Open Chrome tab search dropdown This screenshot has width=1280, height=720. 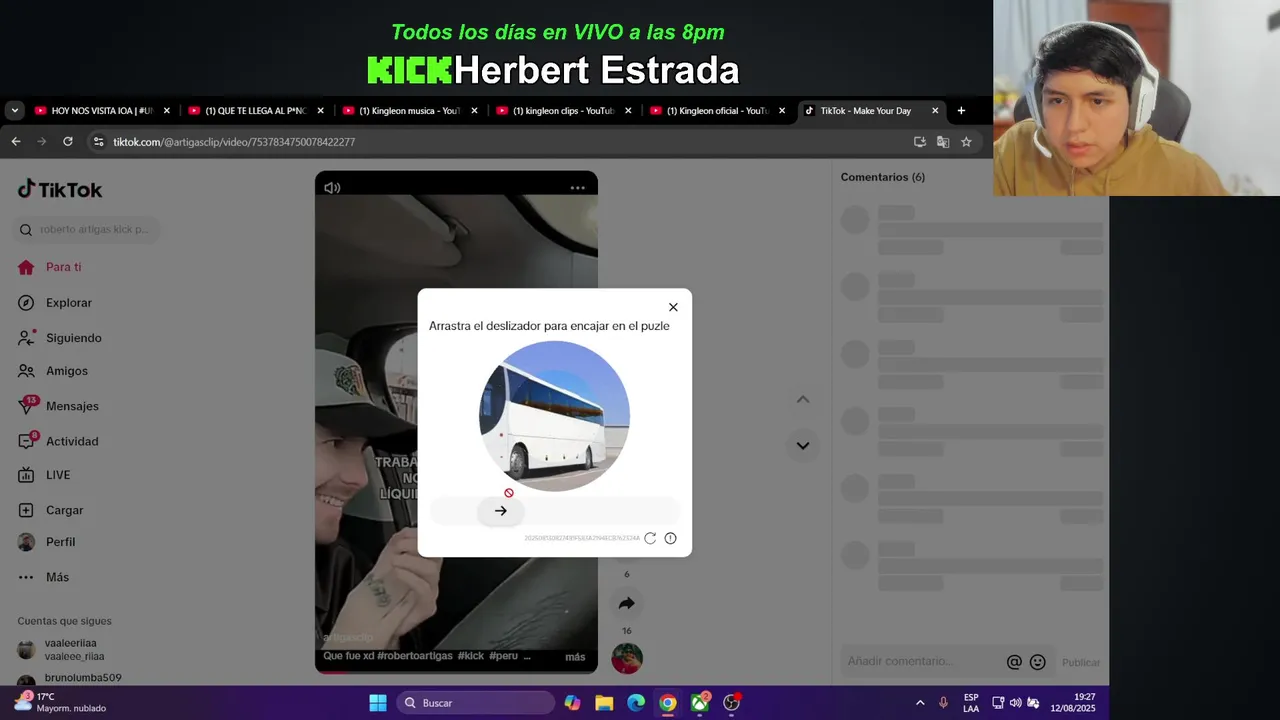(x=14, y=111)
